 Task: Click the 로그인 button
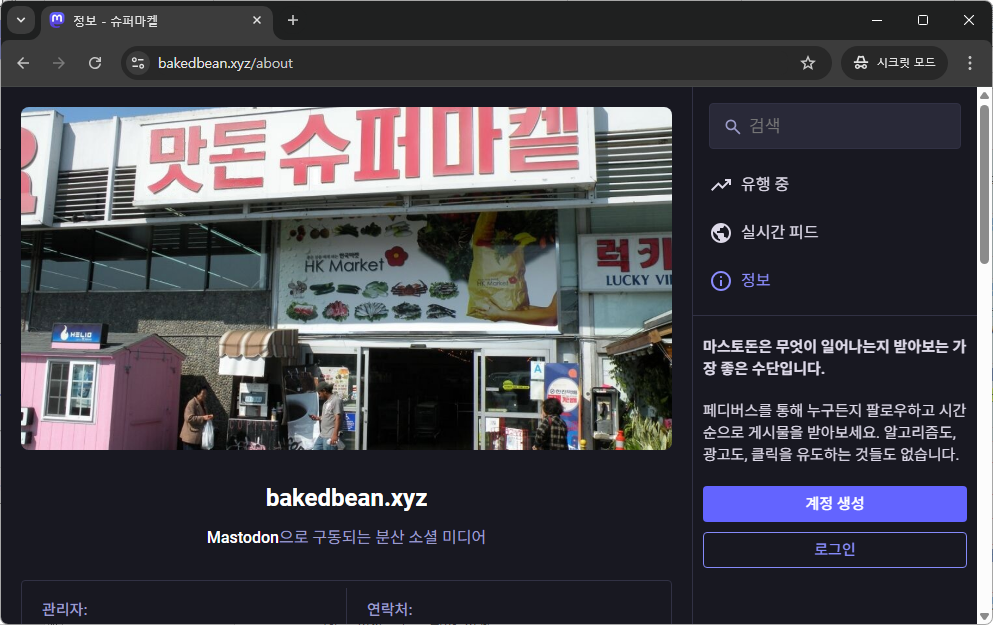click(834, 549)
